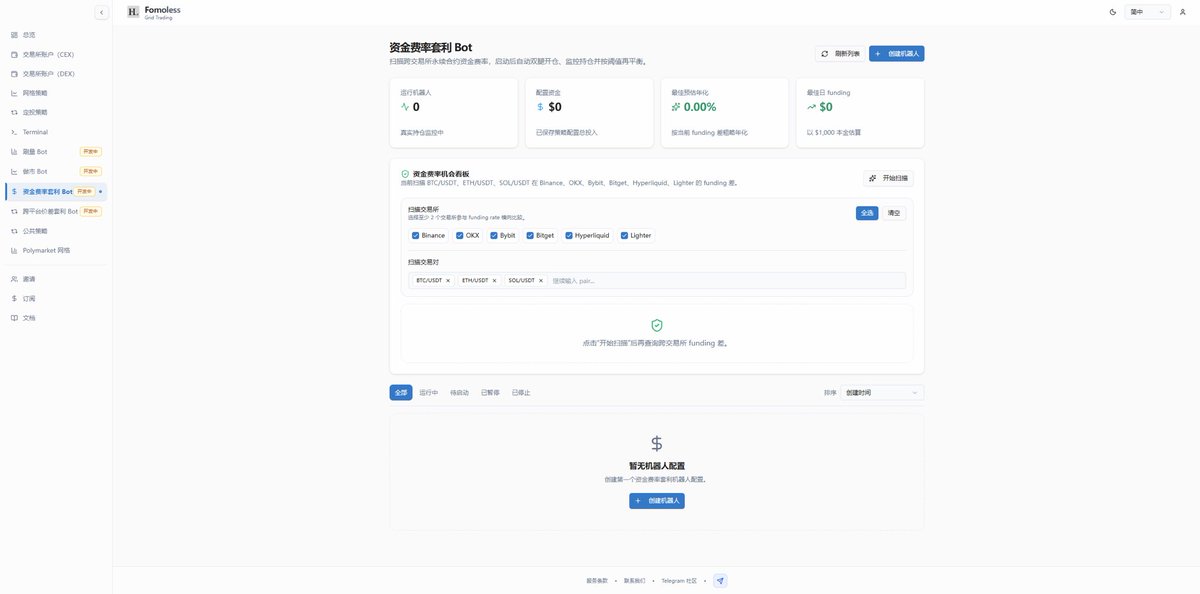This screenshot has width=1200, height=594.
Task: Click the 清空 clear button
Action: (x=894, y=212)
